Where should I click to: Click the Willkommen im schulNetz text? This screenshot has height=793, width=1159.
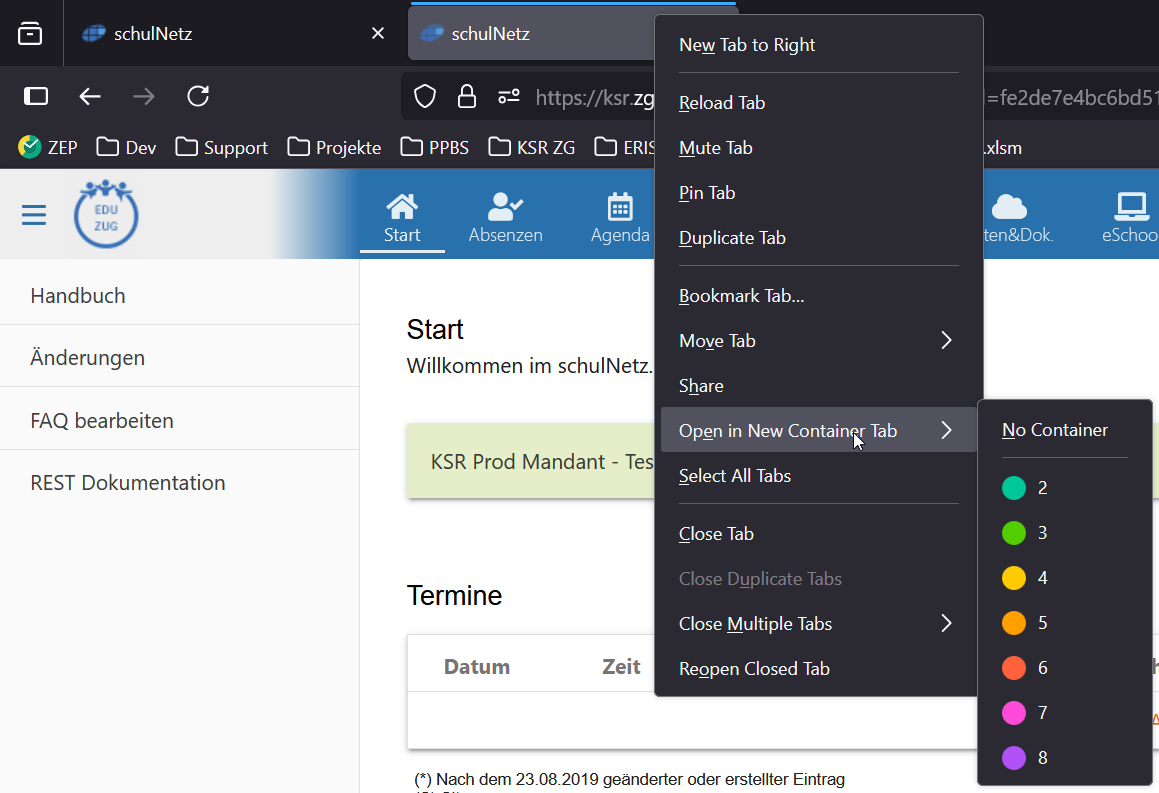click(x=530, y=366)
